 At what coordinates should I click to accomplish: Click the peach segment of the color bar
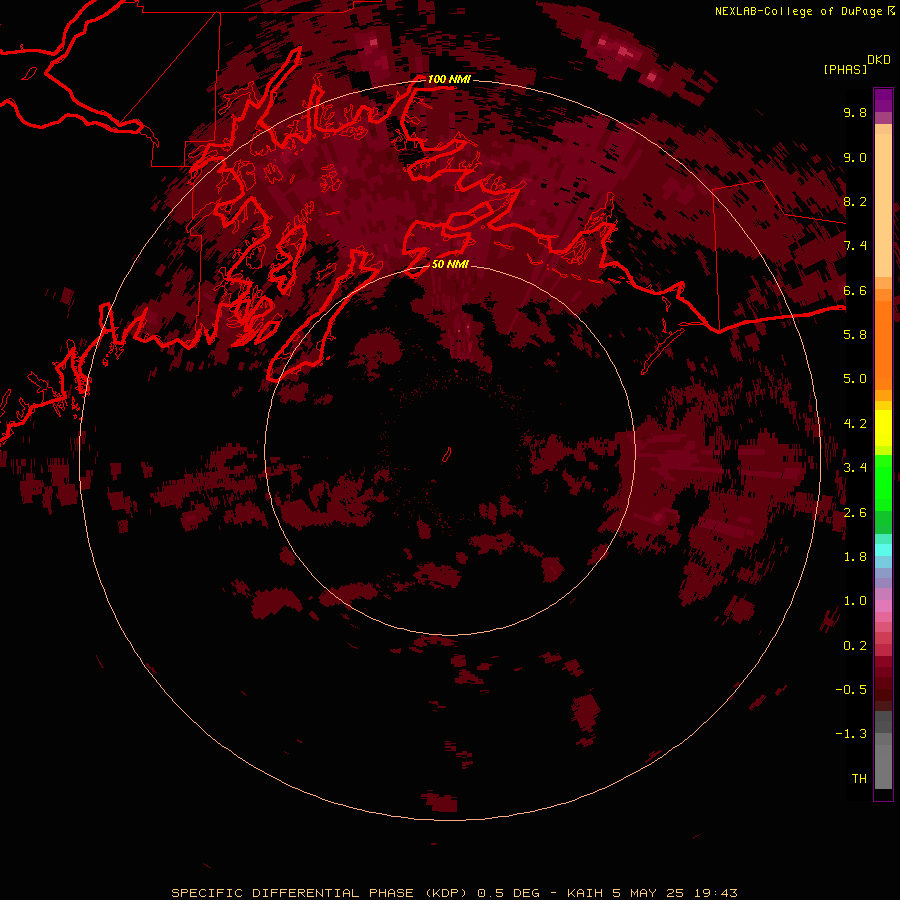coord(883,205)
